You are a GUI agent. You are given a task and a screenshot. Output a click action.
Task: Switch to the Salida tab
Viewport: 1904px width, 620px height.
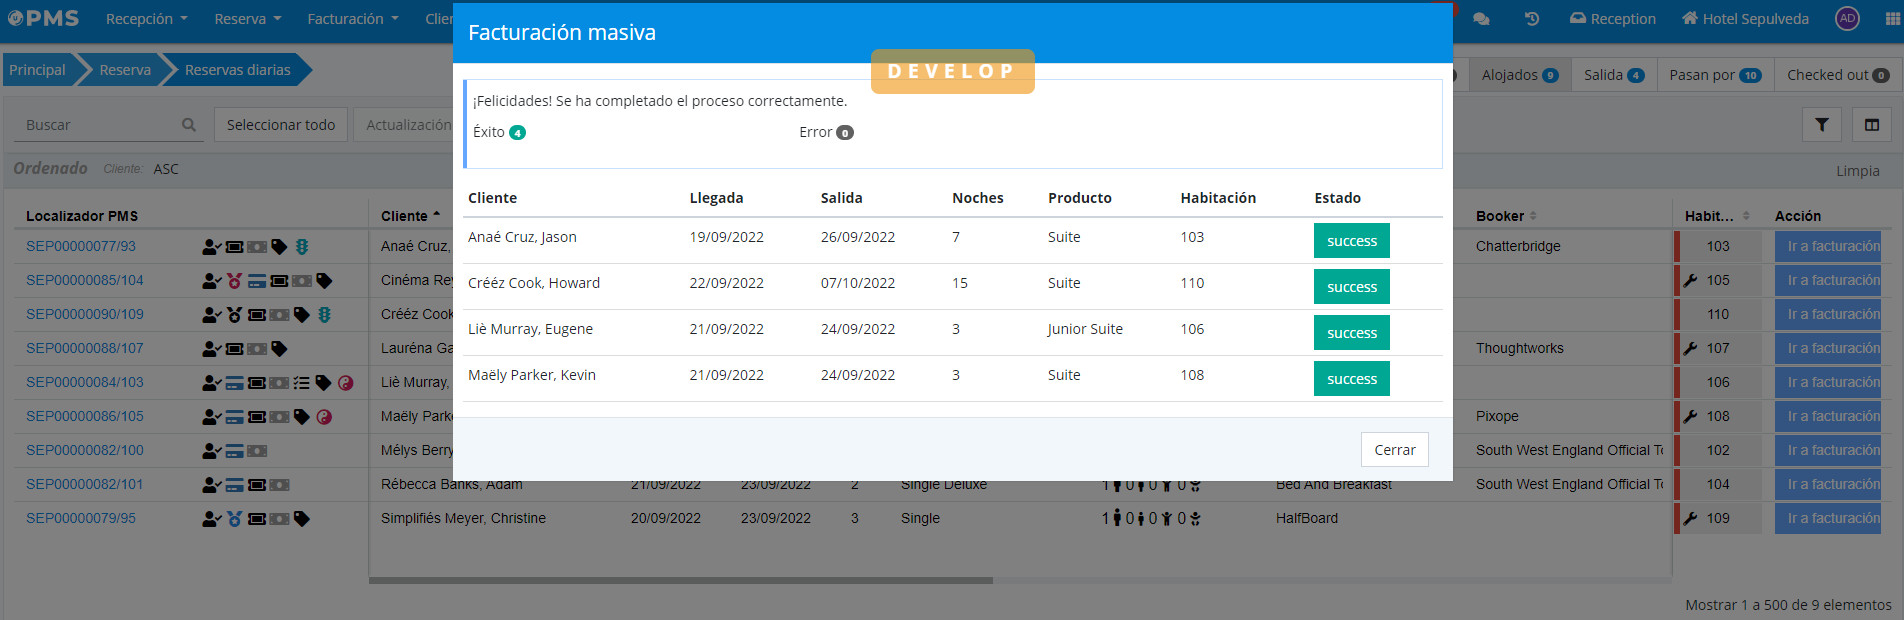pyautogui.click(x=1612, y=75)
